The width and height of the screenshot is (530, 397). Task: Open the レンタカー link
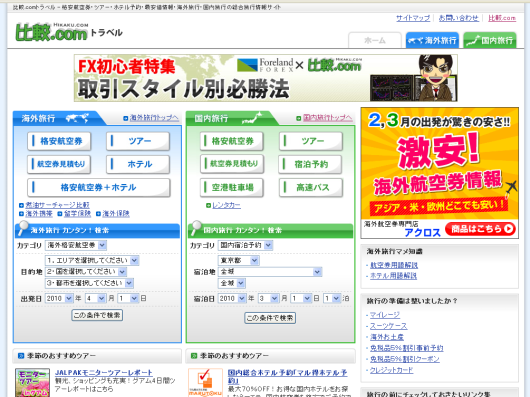226,205
